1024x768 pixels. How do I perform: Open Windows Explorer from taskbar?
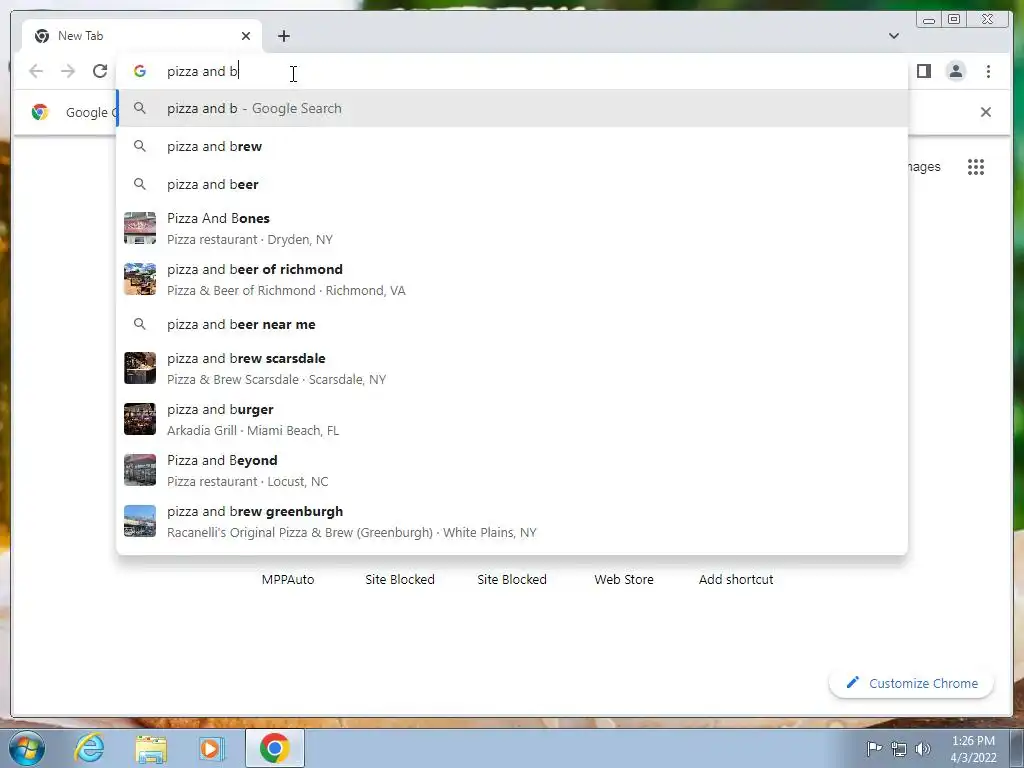point(151,748)
